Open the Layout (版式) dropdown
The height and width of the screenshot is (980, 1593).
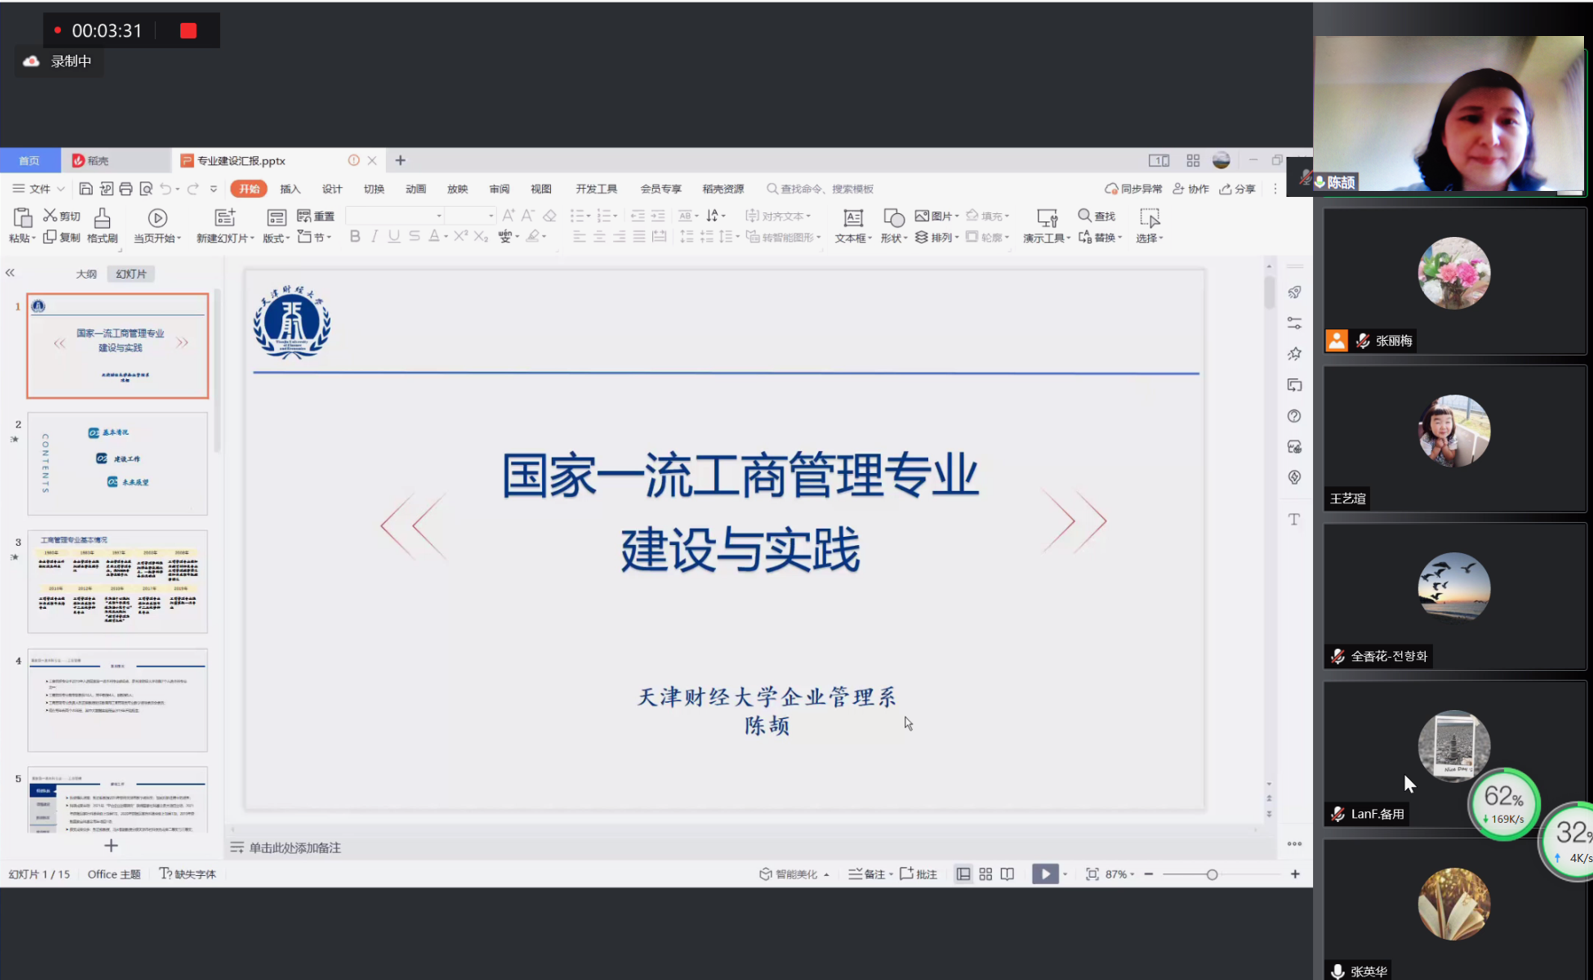click(275, 238)
